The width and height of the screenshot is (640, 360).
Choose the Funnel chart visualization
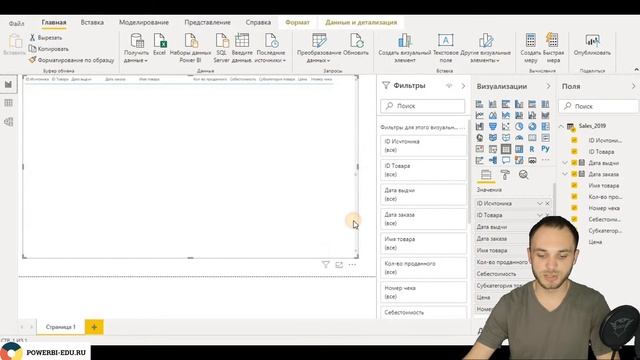click(x=493, y=127)
